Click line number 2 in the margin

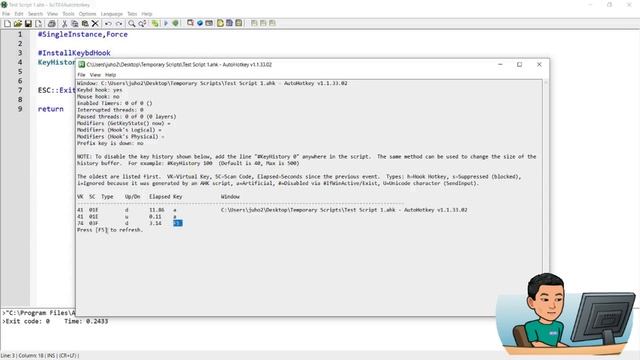[20, 44]
